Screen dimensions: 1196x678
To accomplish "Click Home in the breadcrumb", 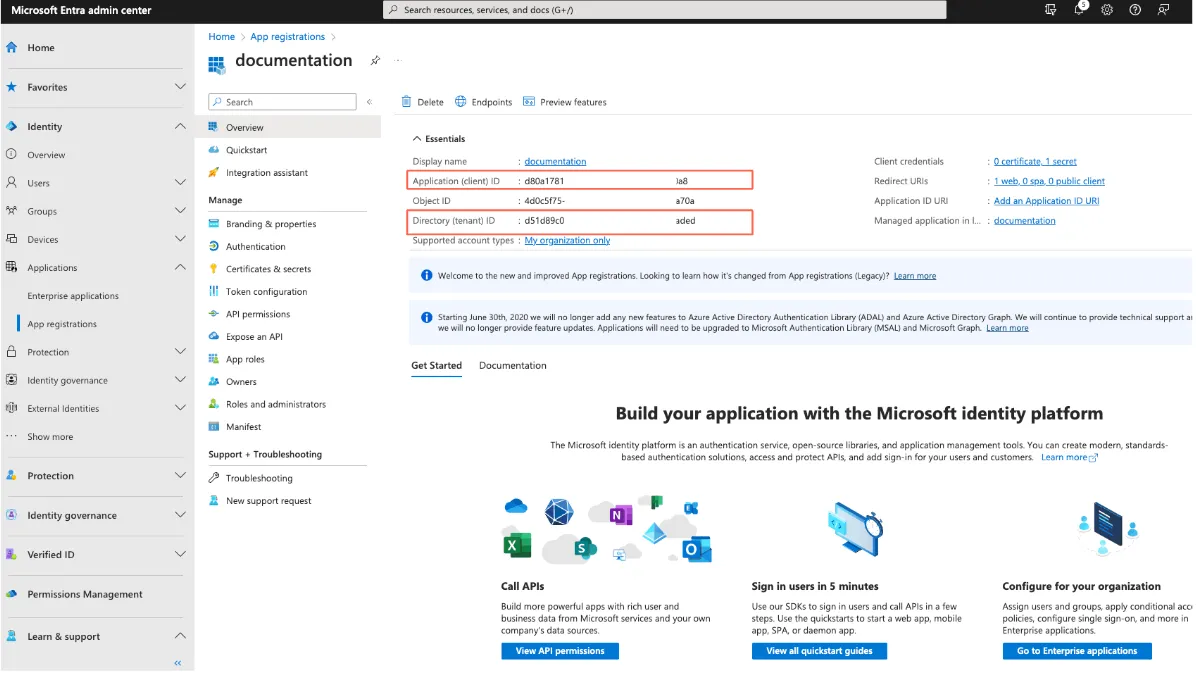I will tap(222, 37).
